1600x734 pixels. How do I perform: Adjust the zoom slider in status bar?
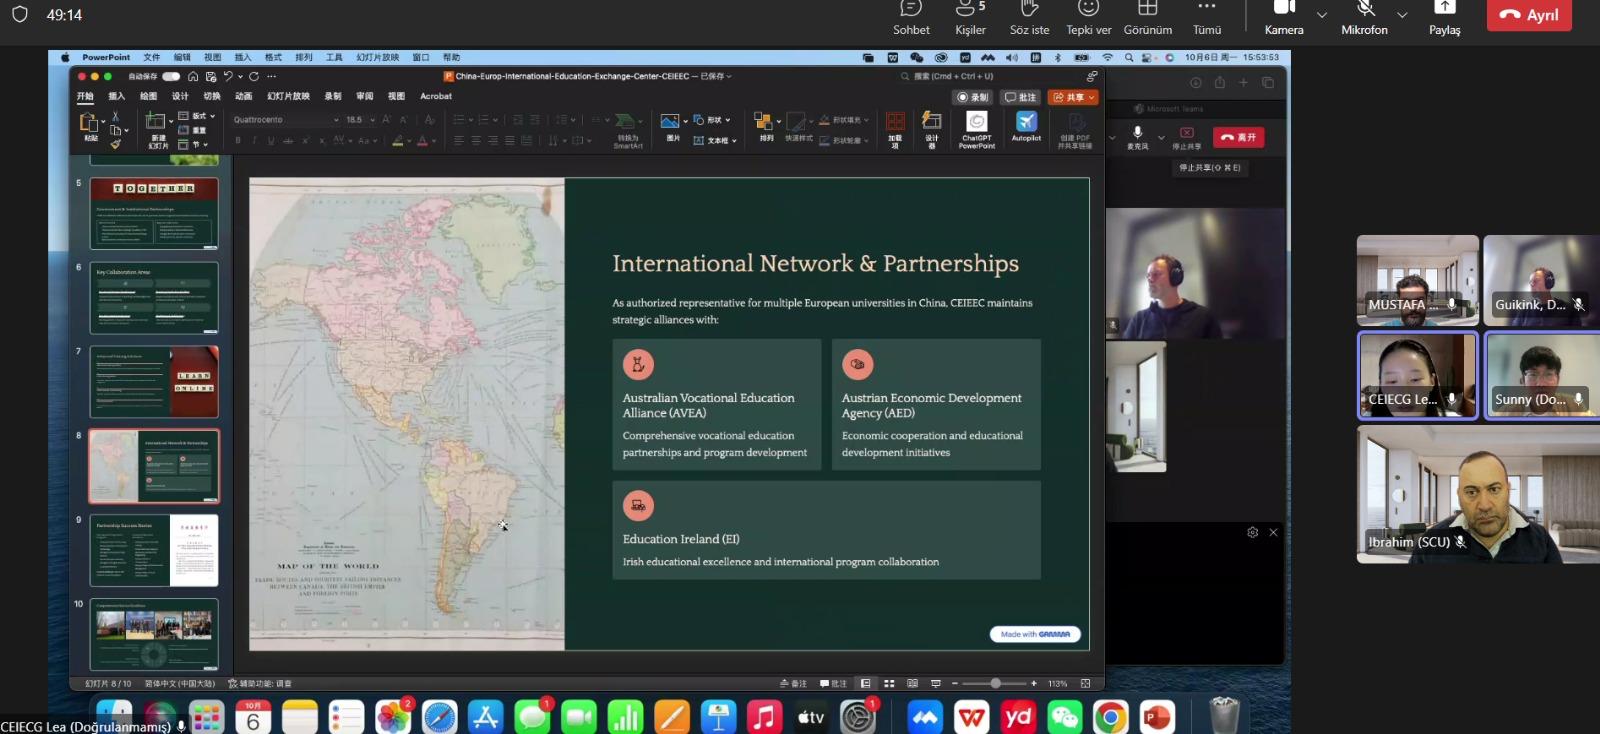pyautogui.click(x=995, y=684)
